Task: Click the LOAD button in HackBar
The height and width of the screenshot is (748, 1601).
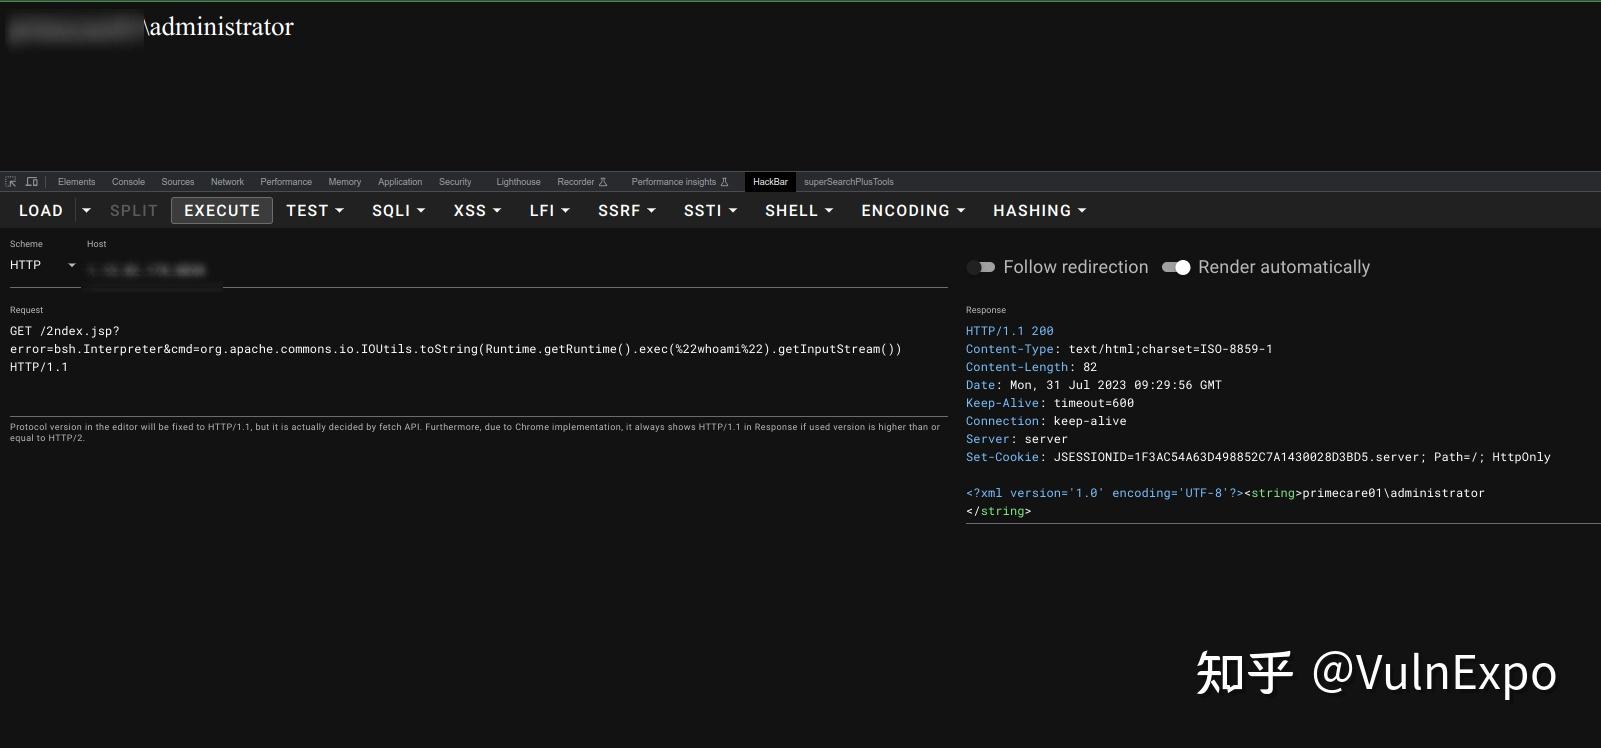Action: click(x=41, y=210)
